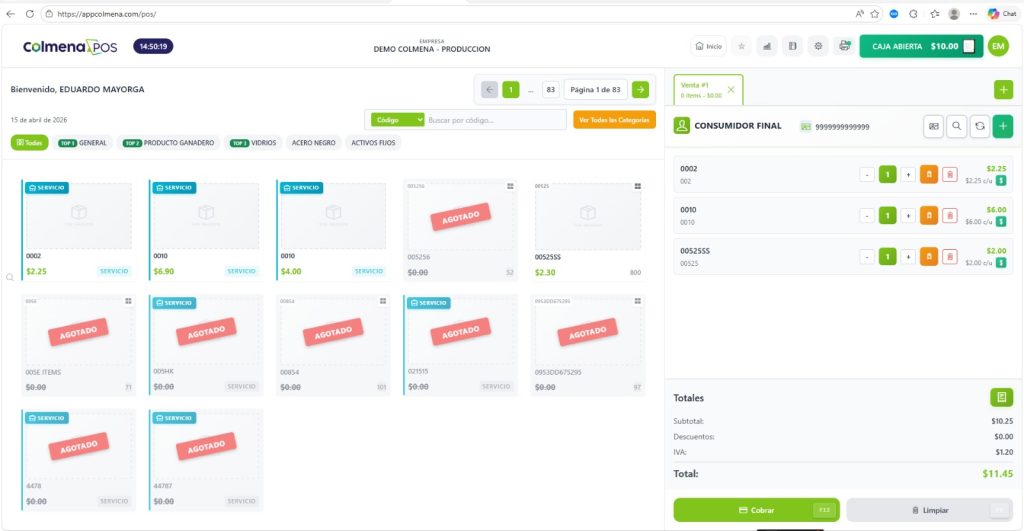Open the settings gear in POS header
The height and width of the screenshot is (531, 1024).
tap(818, 46)
